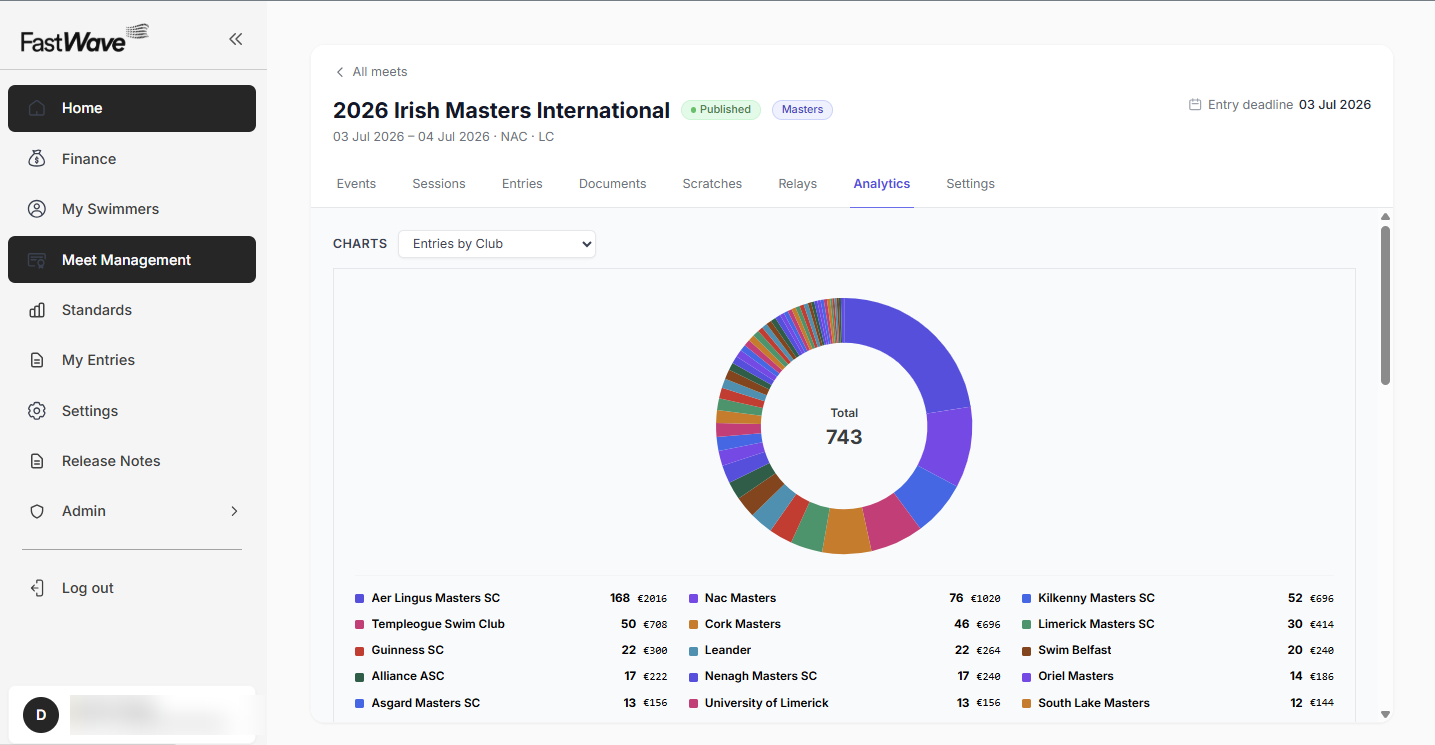Click the Meet Management icon

point(37,260)
